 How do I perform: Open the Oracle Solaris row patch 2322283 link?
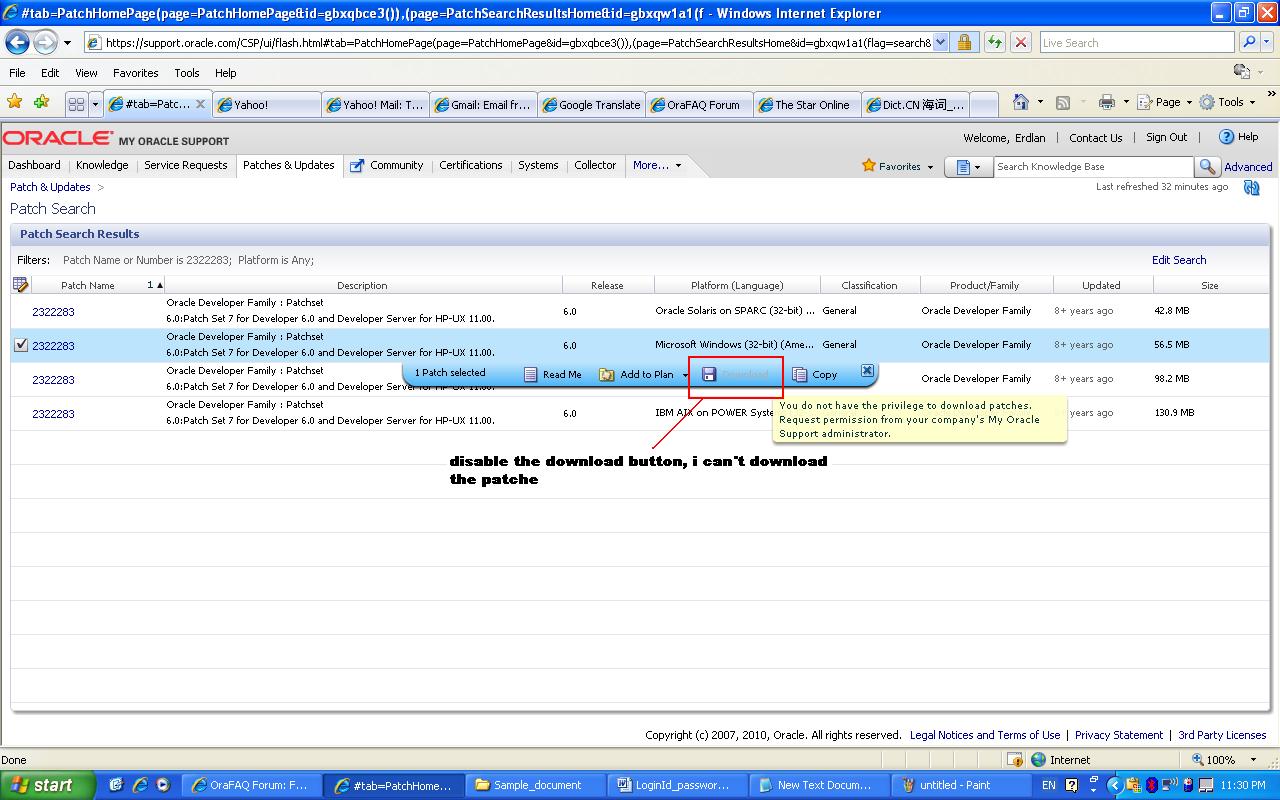click(53, 312)
